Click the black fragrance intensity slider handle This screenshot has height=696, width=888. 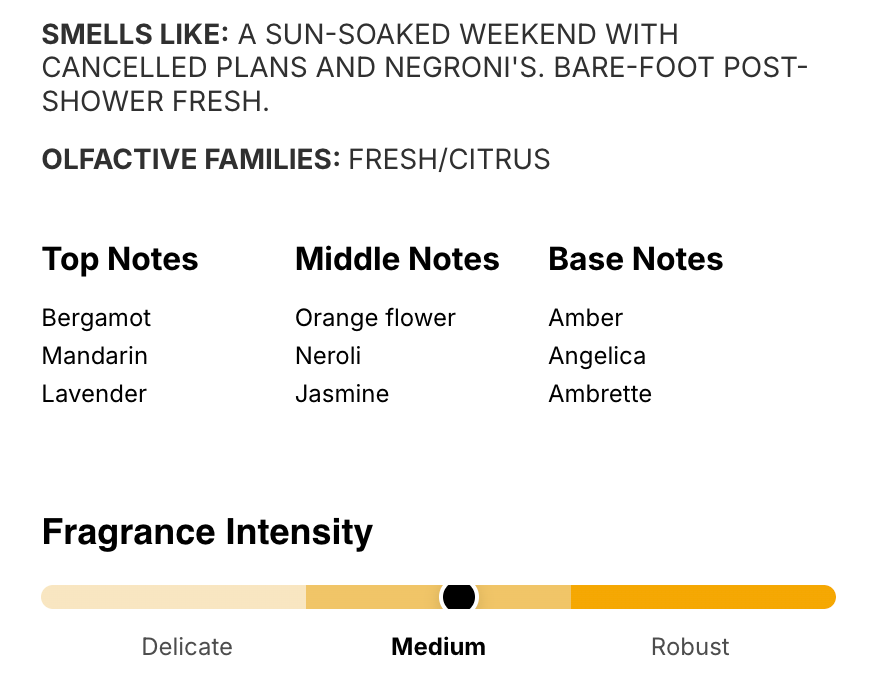(459, 597)
